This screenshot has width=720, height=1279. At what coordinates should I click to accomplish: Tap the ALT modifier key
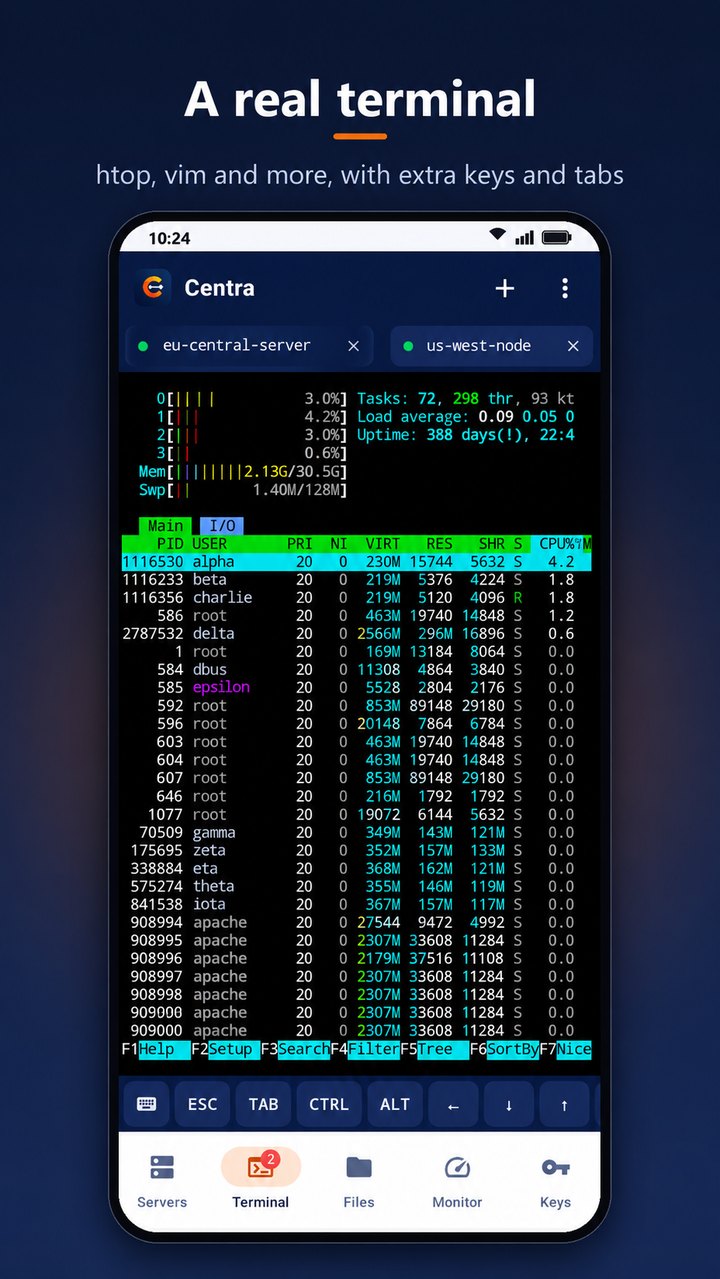395,1104
